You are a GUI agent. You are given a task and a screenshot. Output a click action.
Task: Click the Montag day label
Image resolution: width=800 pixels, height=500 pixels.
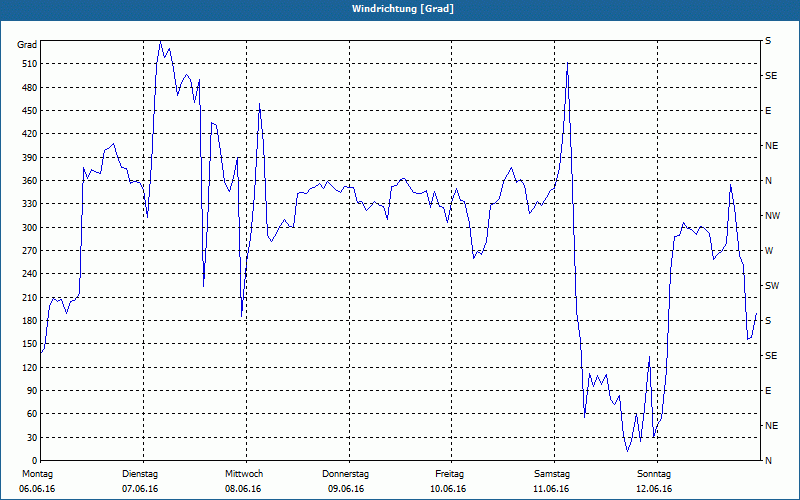click(x=37, y=474)
